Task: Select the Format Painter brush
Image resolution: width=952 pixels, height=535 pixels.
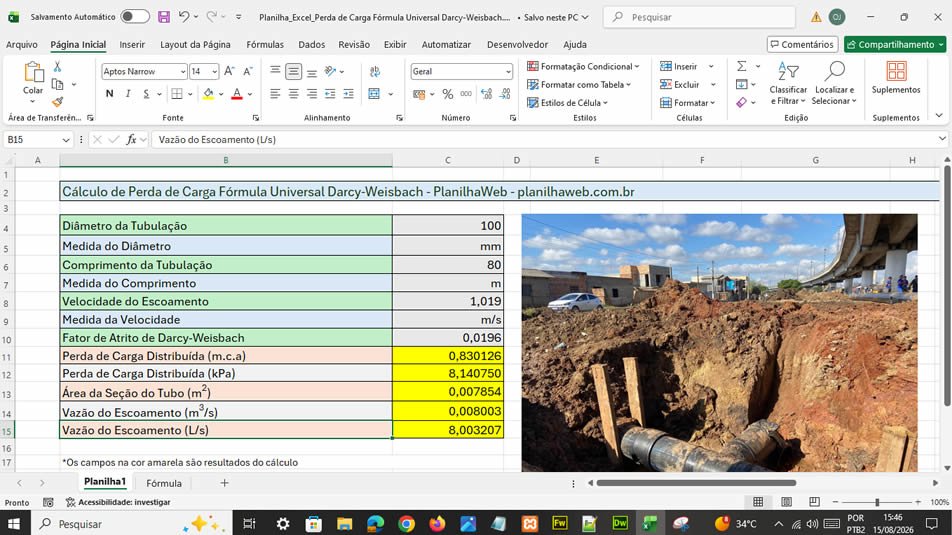Action: 58,101
